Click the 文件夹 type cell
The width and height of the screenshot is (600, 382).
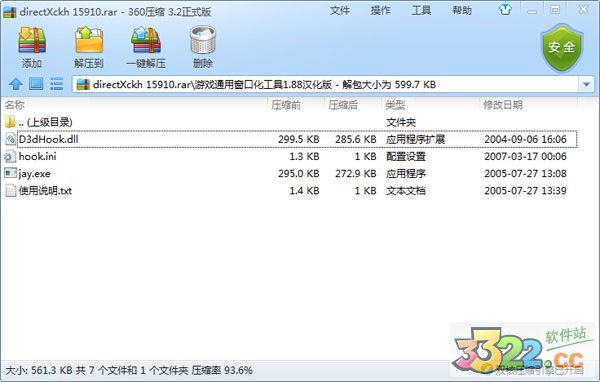coord(401,122)
